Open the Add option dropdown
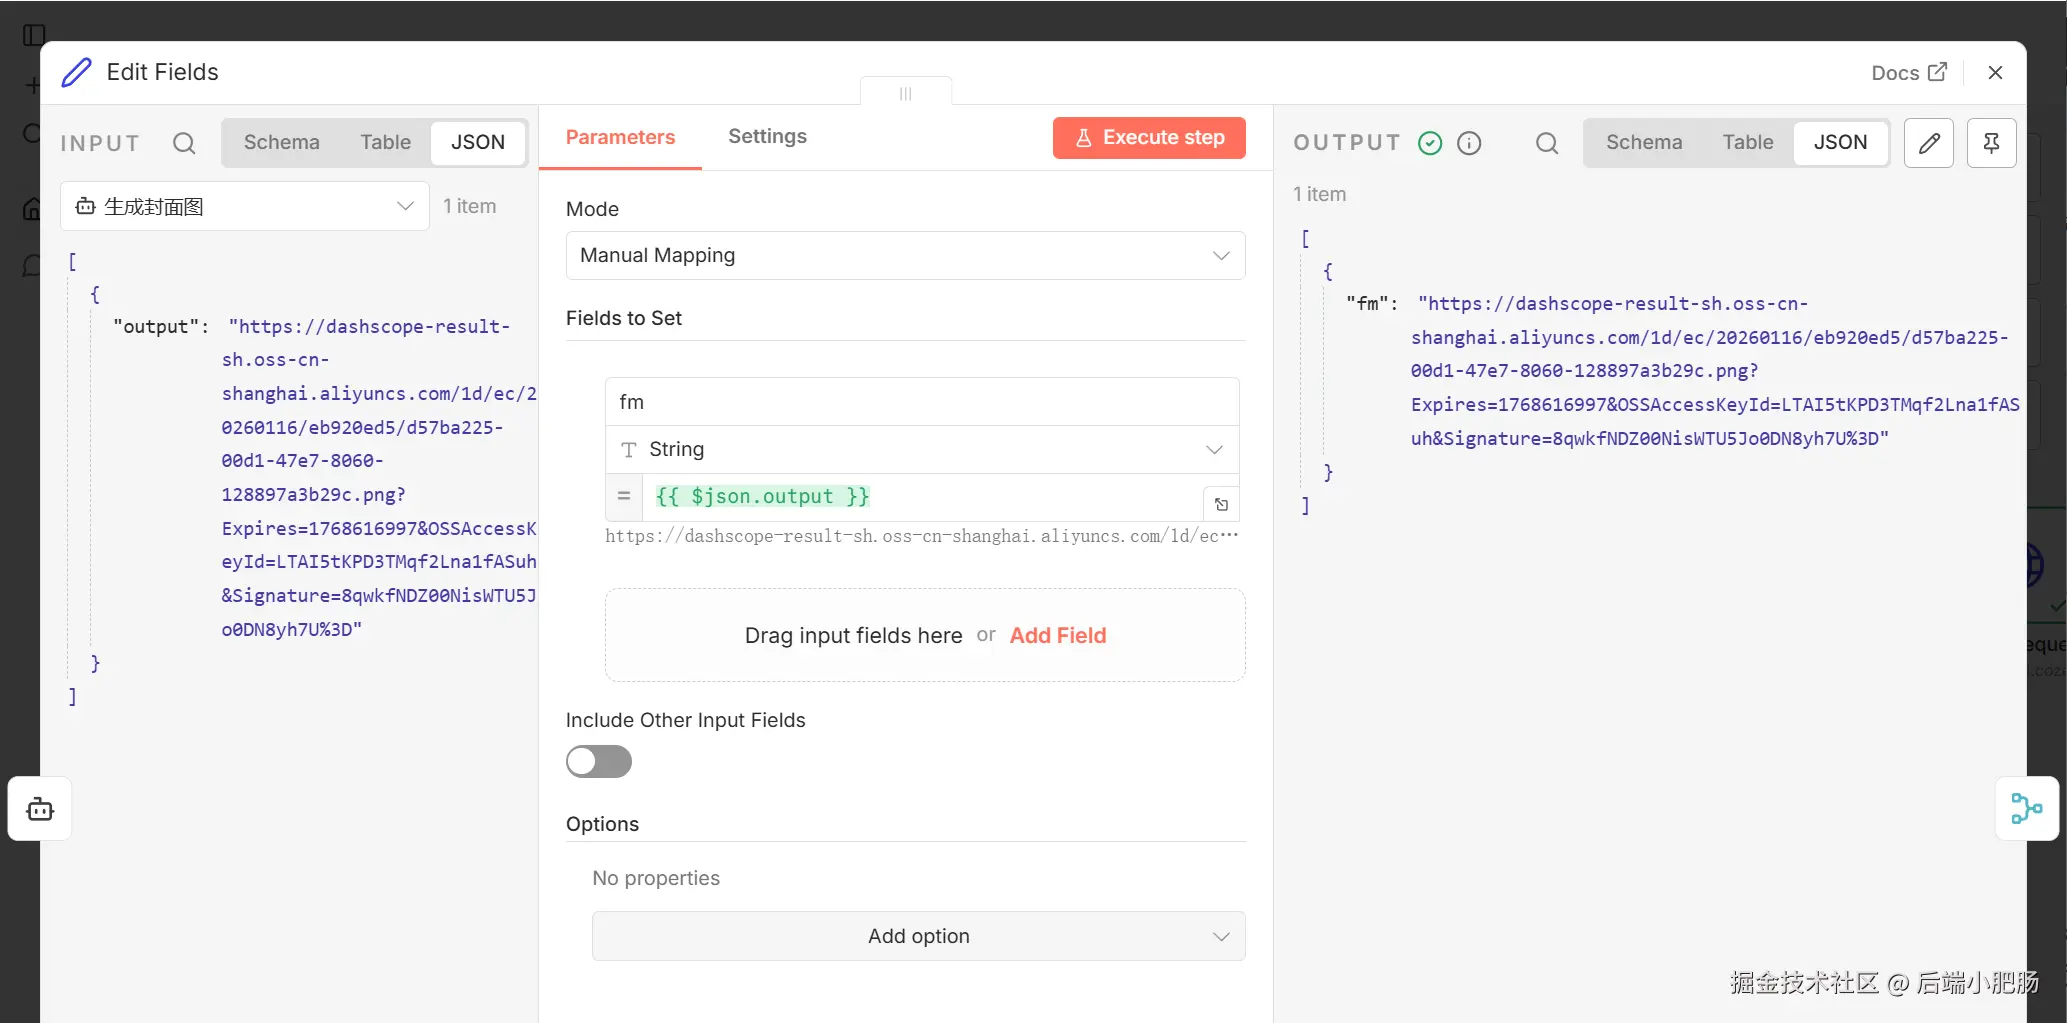Viewport: 2067px width, 1023px height. (918, 936)
